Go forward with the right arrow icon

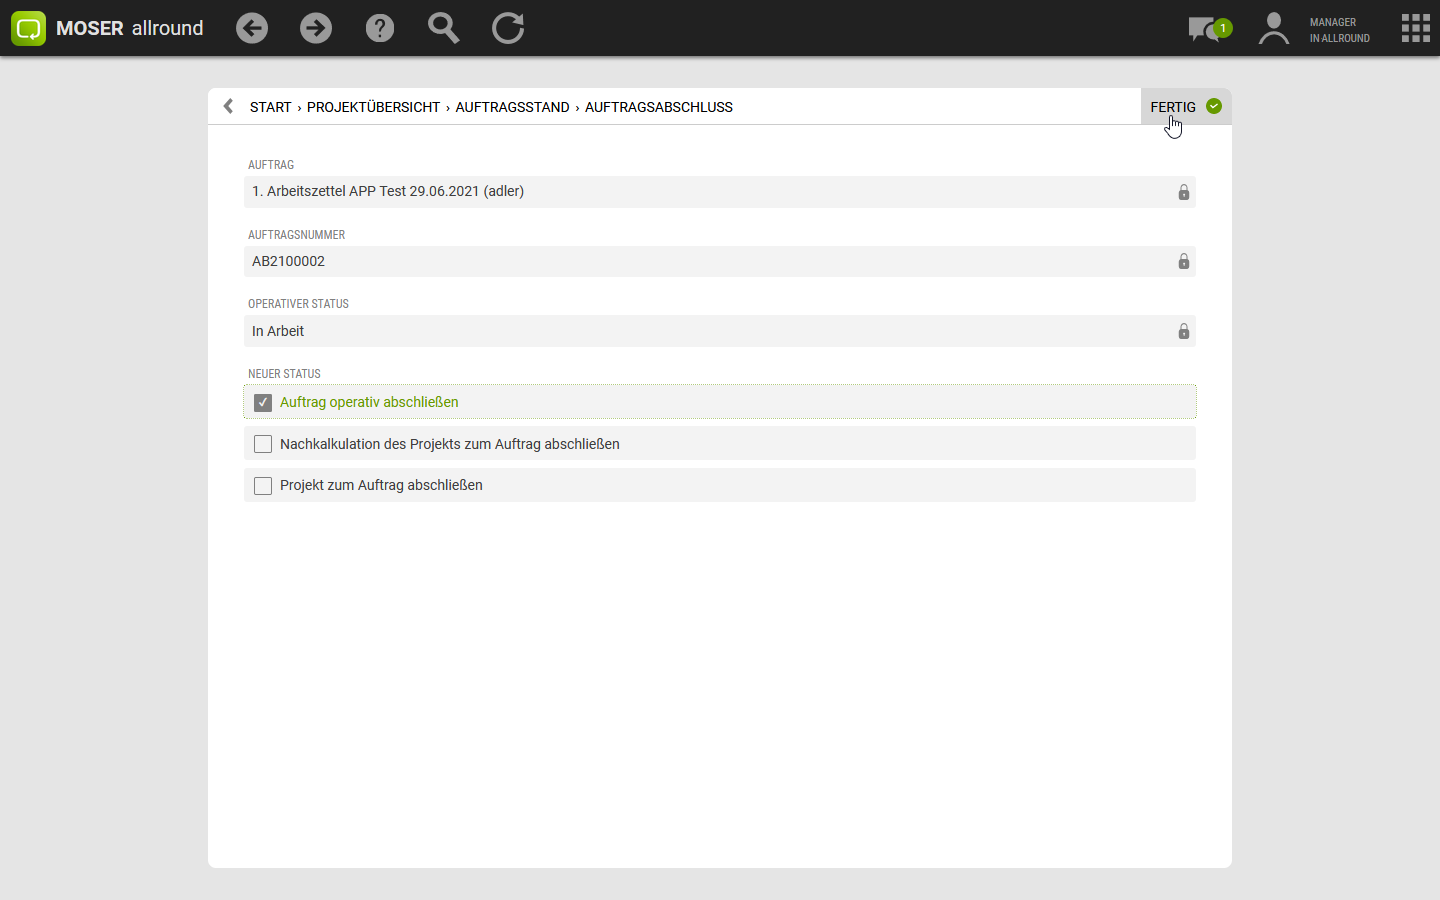(x=316, y=28)
